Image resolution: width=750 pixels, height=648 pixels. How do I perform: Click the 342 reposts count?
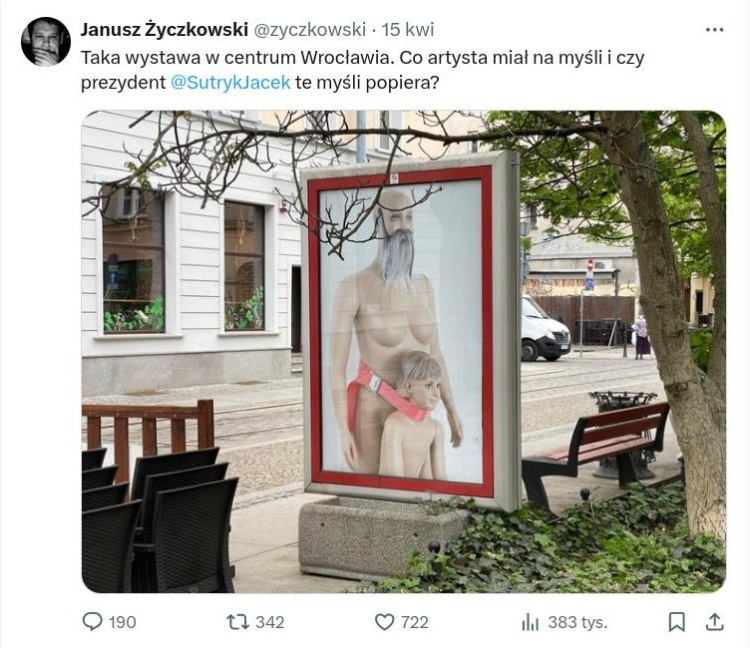(270, 622)
